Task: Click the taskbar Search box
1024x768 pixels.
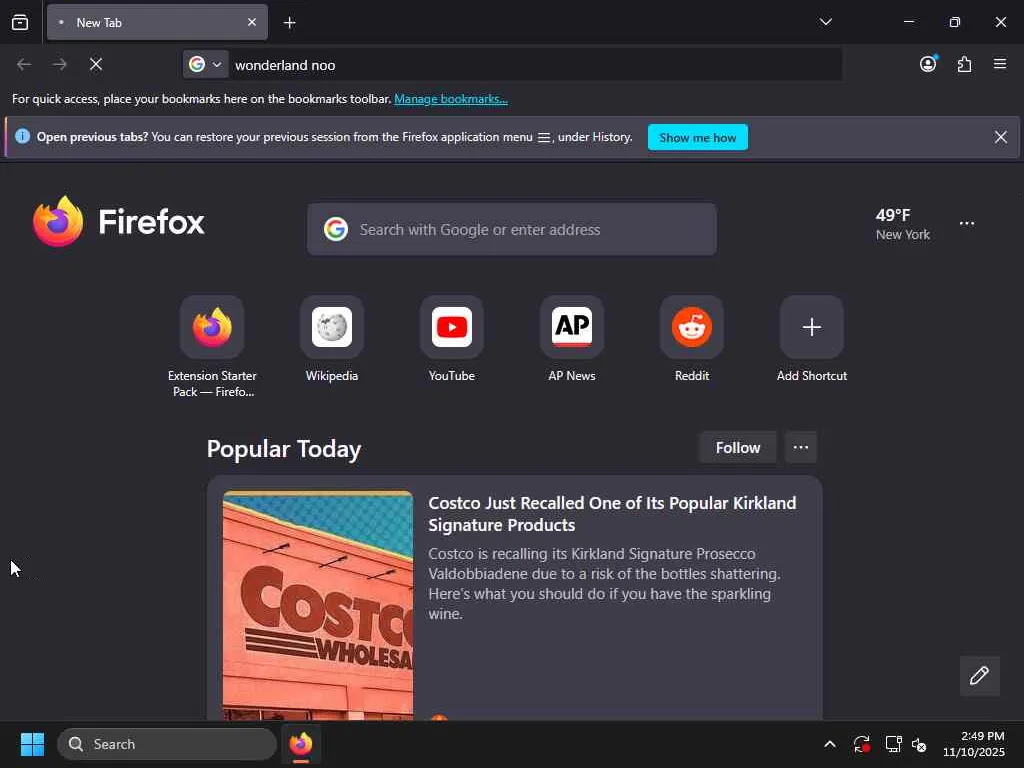Action: 167,744
